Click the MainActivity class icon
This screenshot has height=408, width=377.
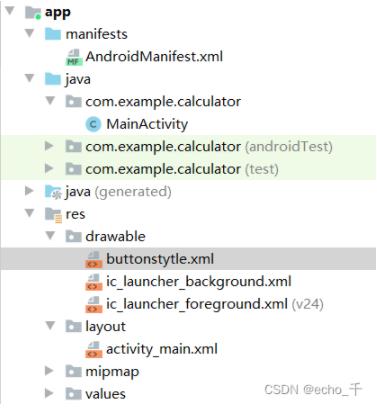(93, 125)
